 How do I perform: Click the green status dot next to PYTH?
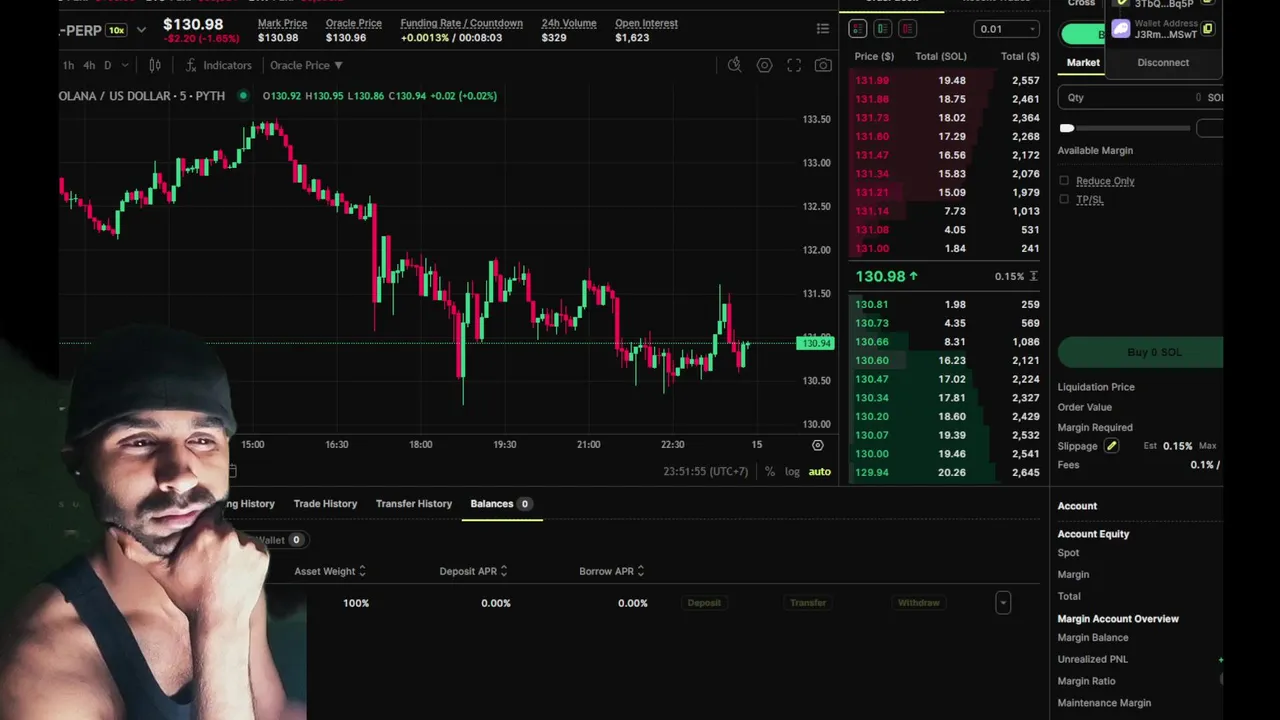coord(243,96)
